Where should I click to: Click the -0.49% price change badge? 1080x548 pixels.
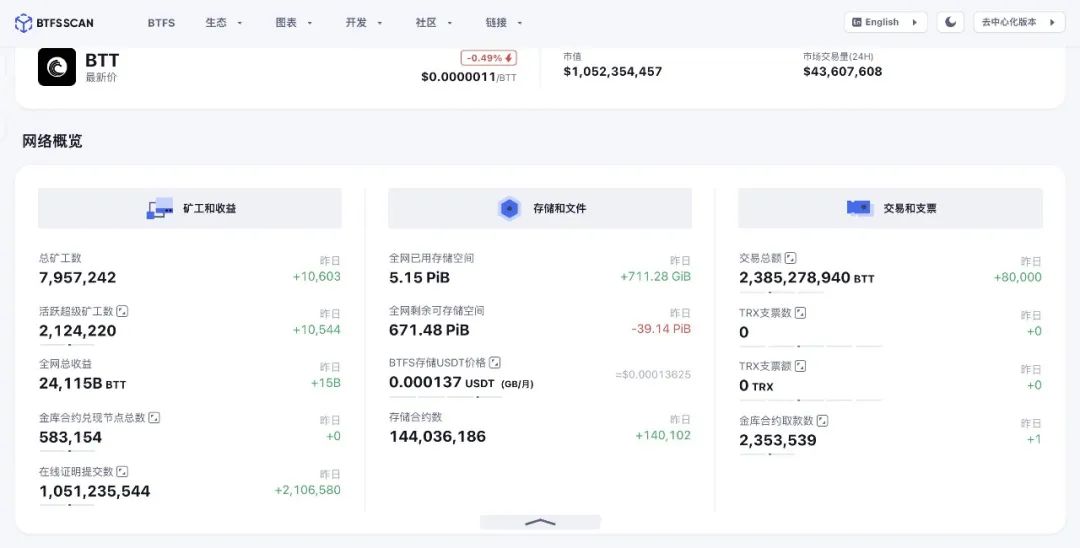489,58
